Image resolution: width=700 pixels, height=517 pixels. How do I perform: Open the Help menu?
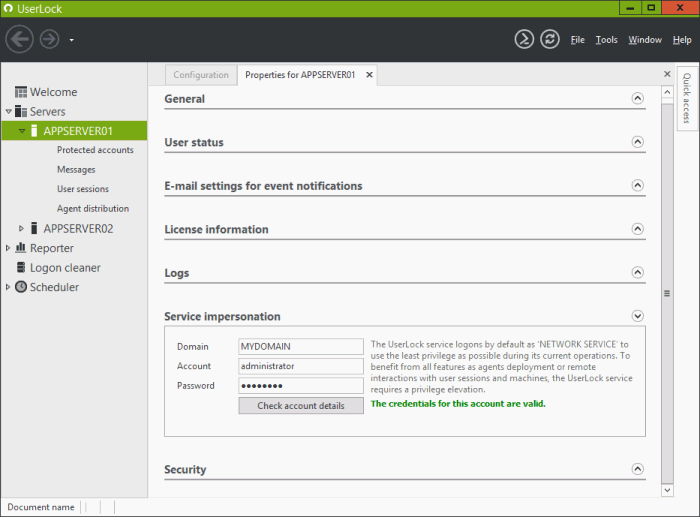tap(682, 40)
